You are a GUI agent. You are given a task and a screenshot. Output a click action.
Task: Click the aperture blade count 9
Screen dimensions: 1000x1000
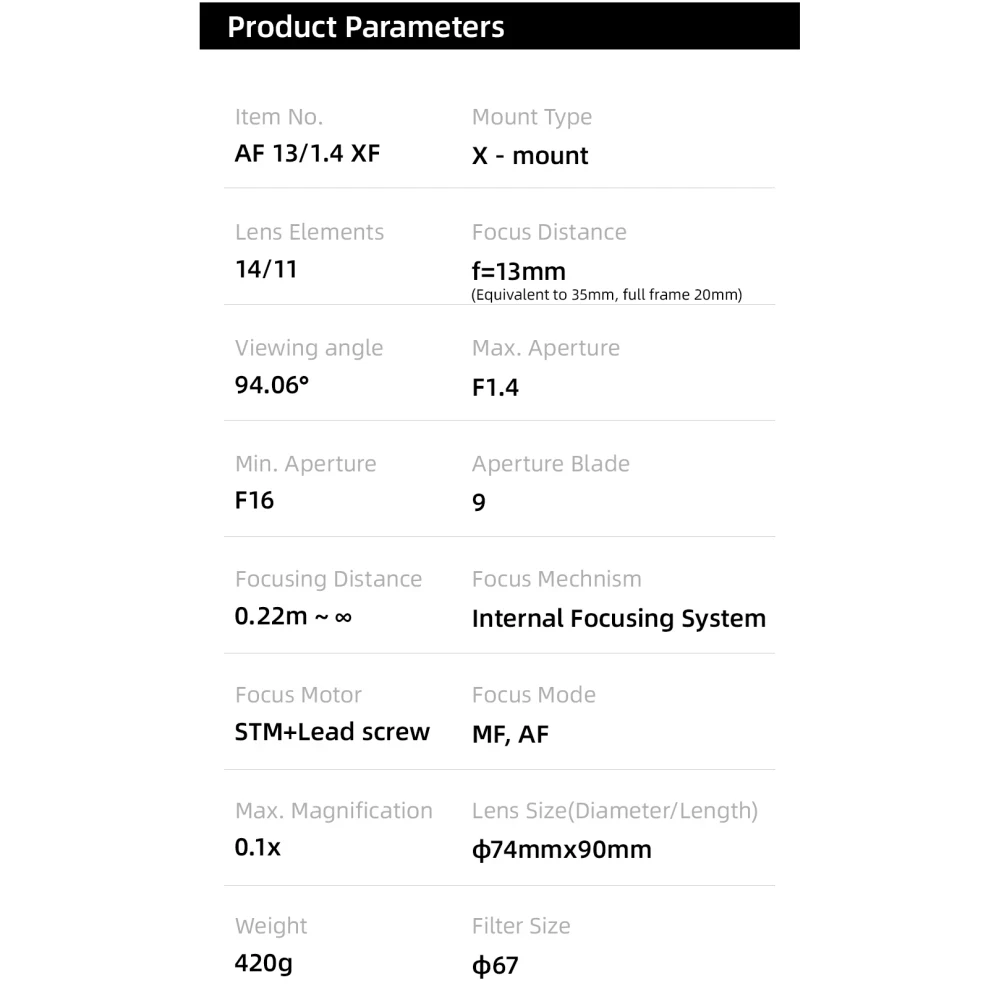479,502
